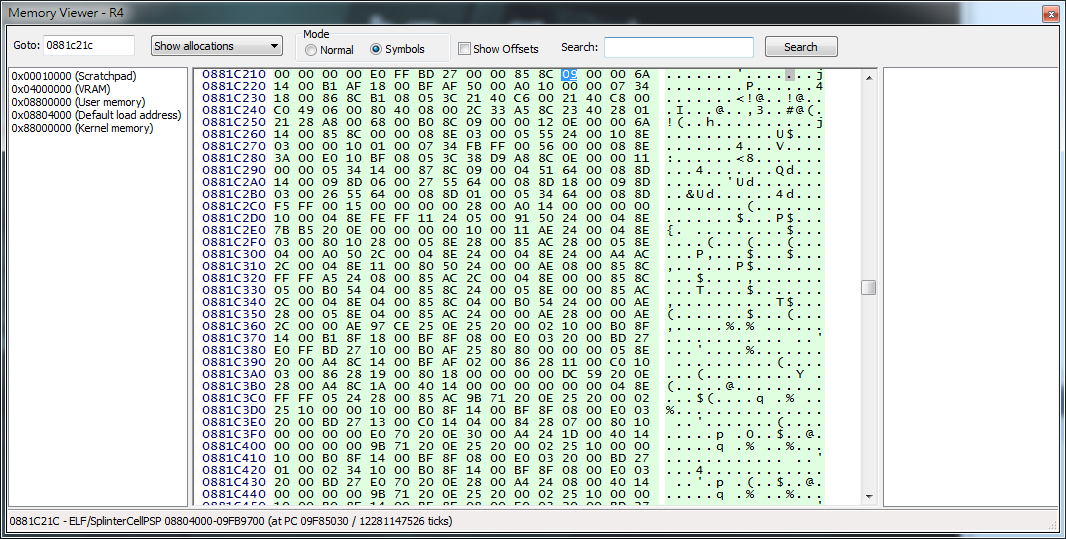Click address label 0881C270
The width and height of the screenshot is (1066, 539).
pos(234,146)
